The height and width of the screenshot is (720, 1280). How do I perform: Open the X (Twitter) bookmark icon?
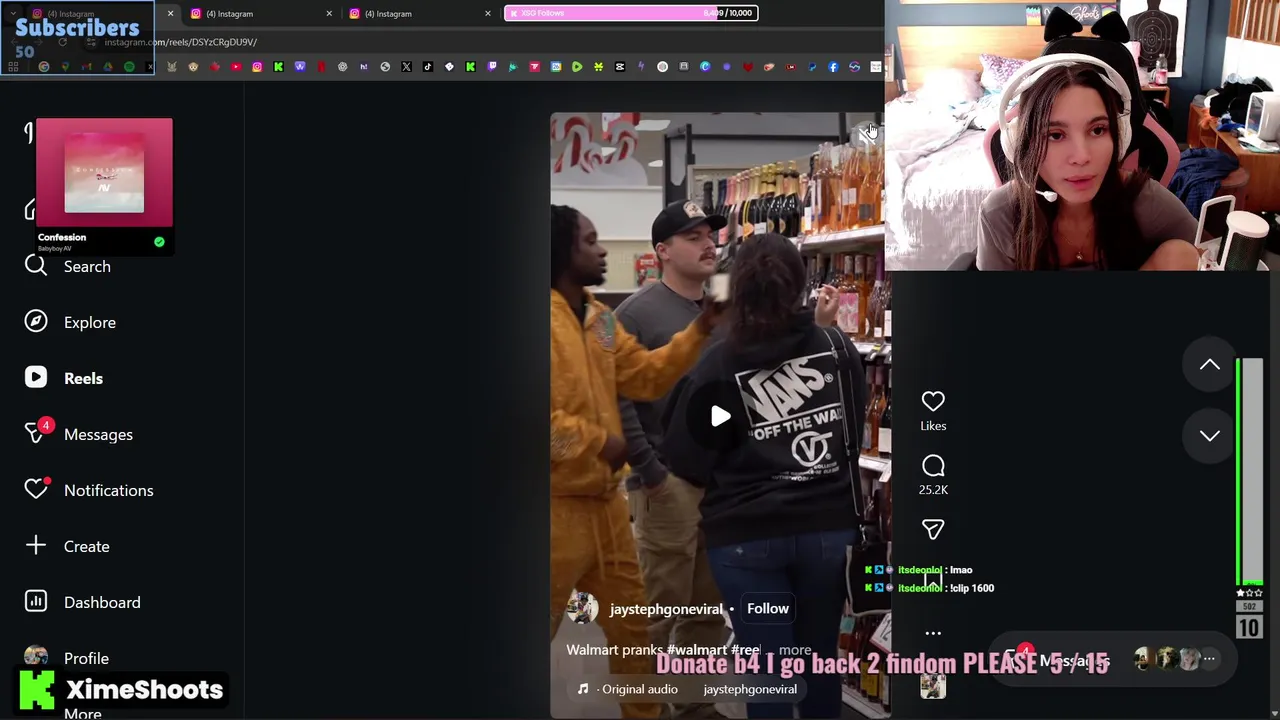point(406,67)
